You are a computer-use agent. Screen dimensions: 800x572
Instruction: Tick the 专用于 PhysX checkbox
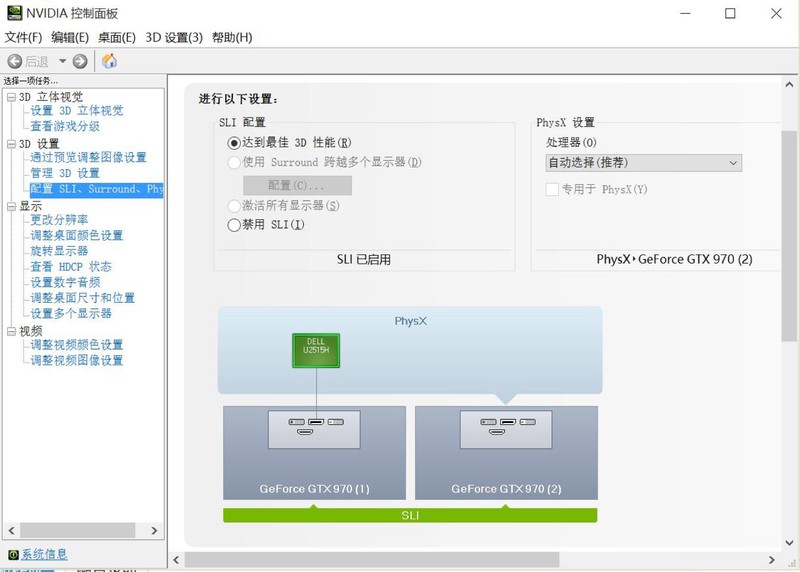pyautogui.click(x=552, y=189)
